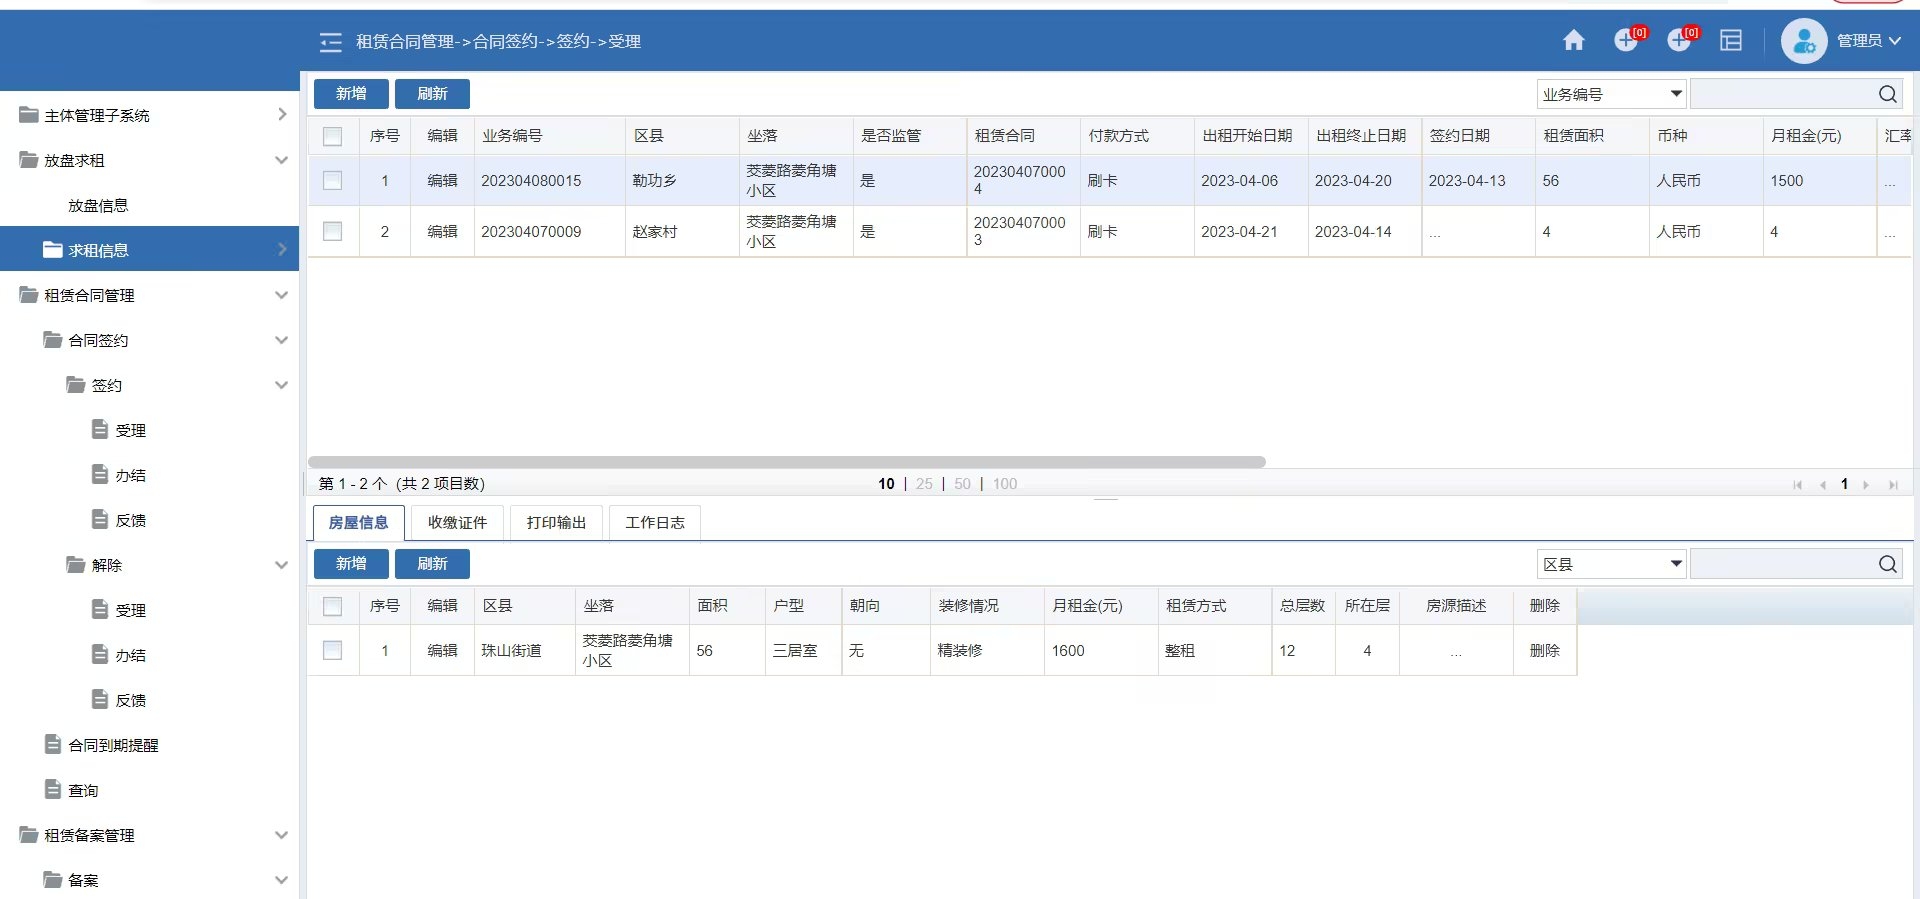Click upper 新增 button
The height and width of the screenshot is (899, 1920).
point(351,94)
